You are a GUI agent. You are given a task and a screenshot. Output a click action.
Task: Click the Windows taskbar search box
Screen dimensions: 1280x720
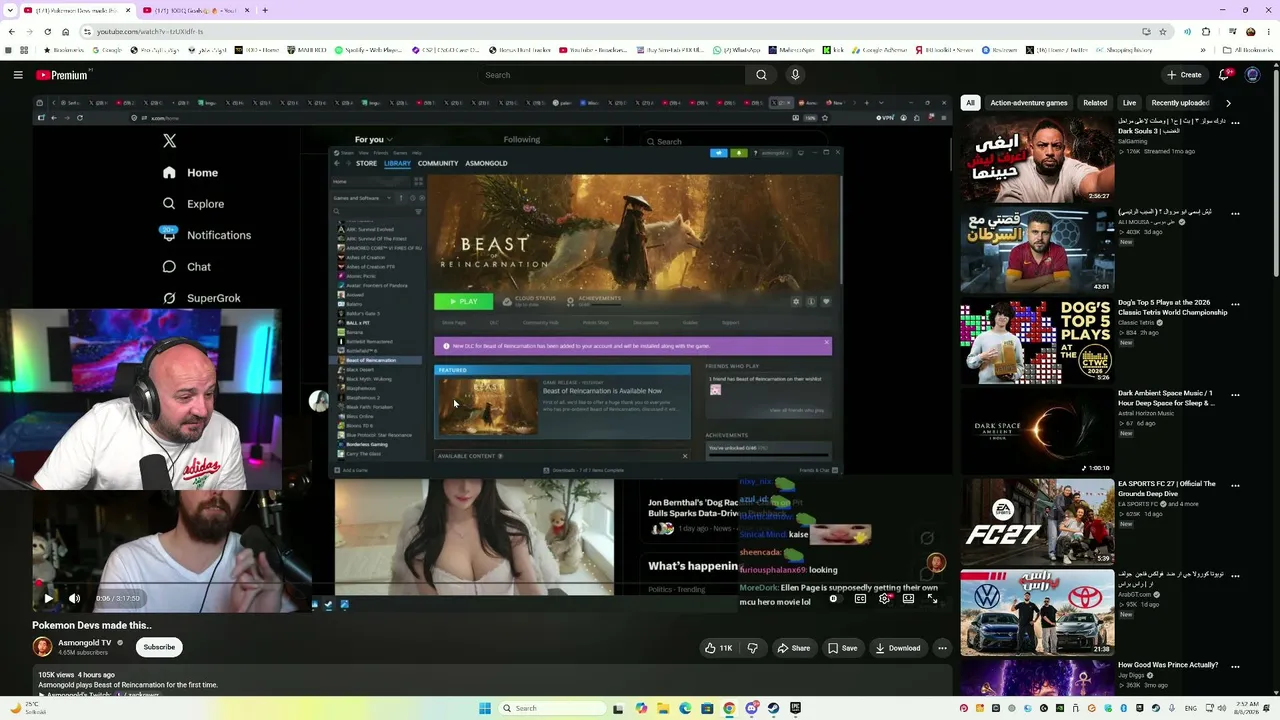click(x=553, y=708)
